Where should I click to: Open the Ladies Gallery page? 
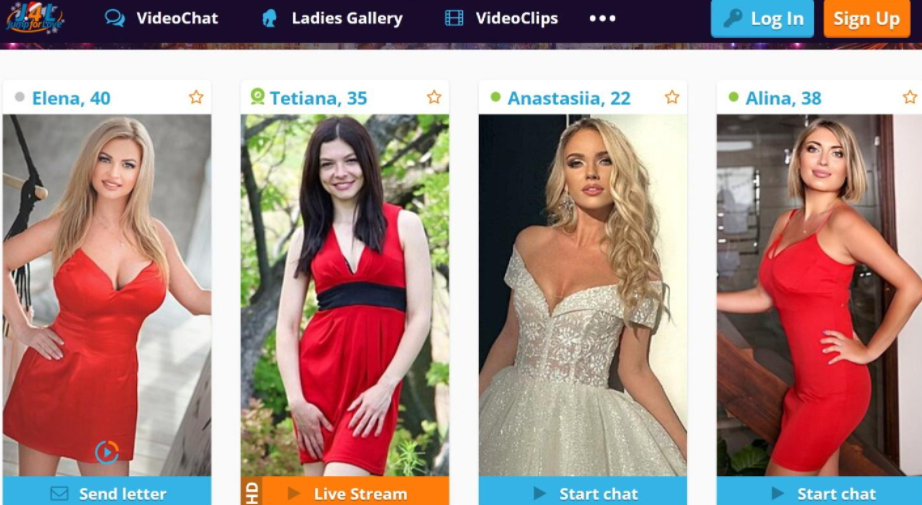click(332, 18)
